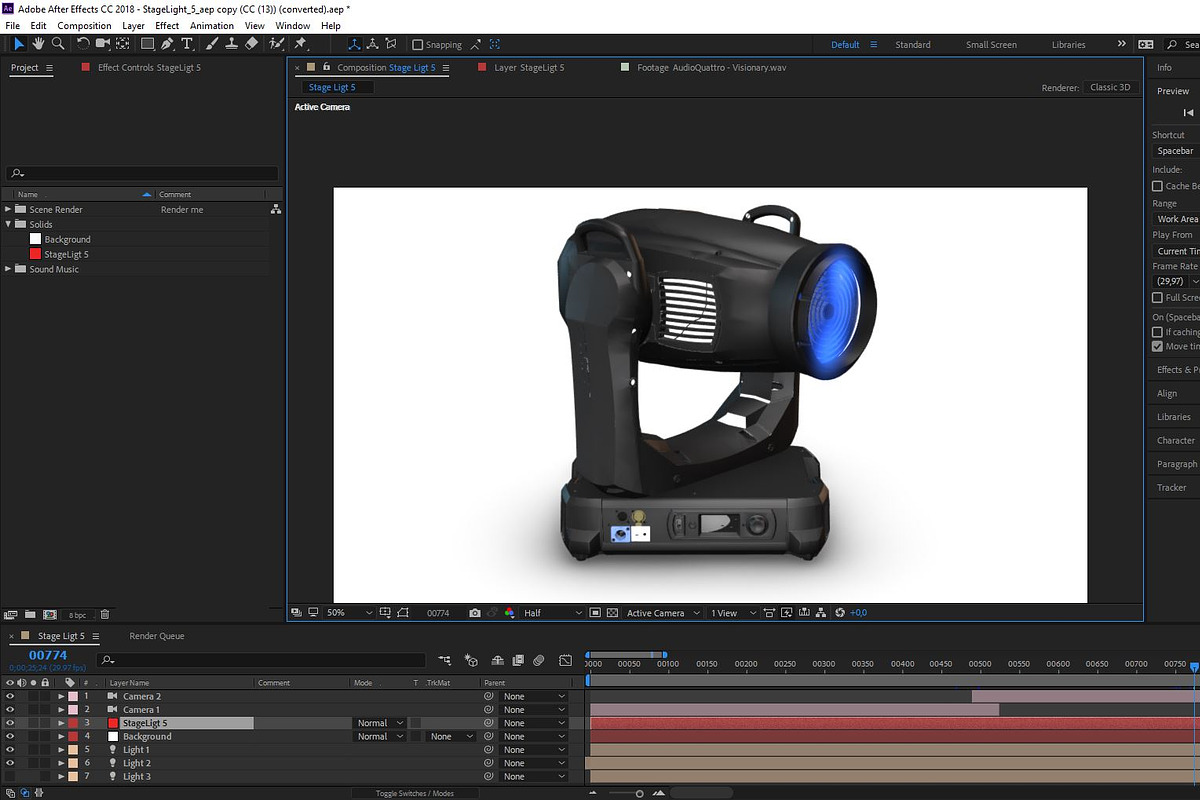Take a snapshot with the camera icon
Image resolution: width=1200 pixels, height=800 pixels.
(475, 613)
